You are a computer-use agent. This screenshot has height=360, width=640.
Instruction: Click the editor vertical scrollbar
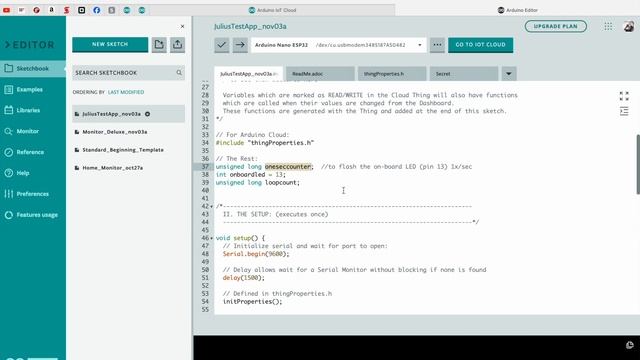tap(638, 164)
